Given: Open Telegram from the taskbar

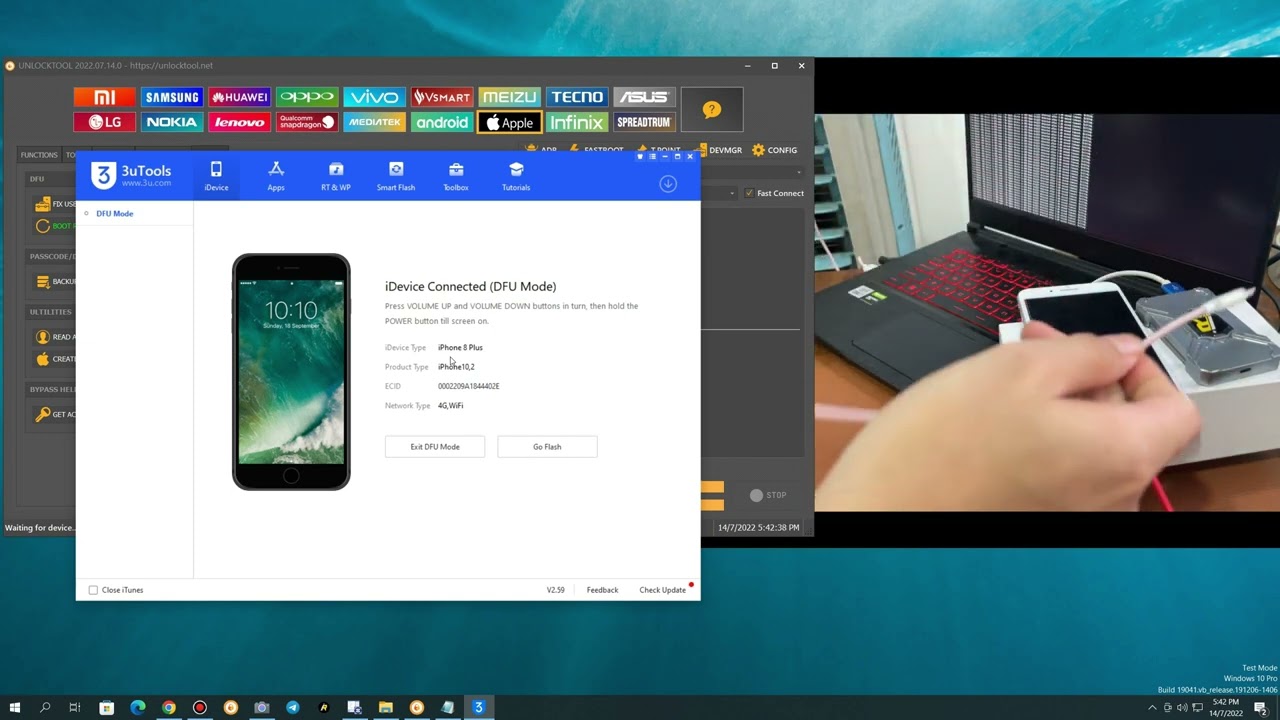Looking at the screenshot, I should tap(293, 707).
